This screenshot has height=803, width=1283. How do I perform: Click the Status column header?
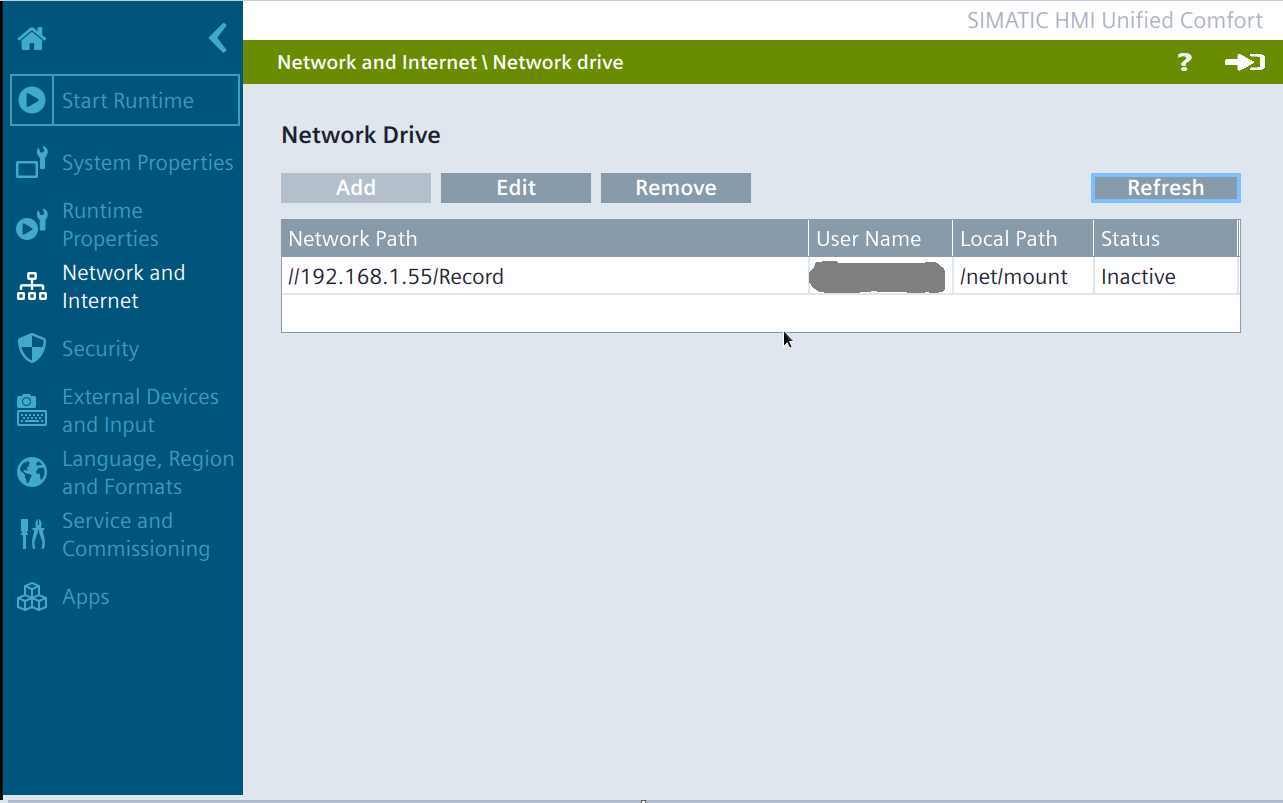pos(1166,239)
